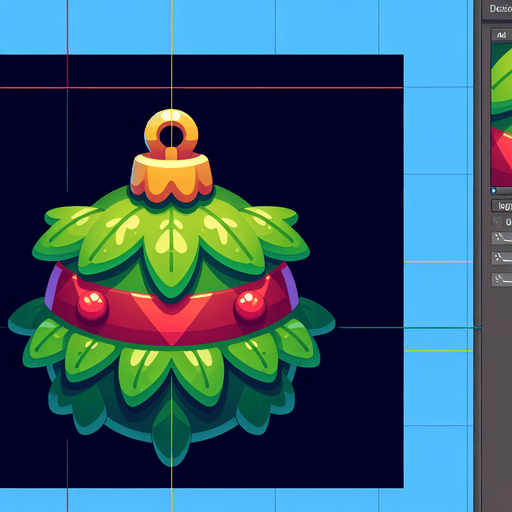Open the panel tab at the top right
The height and width of the screenshot is (512, 512).
(498, 9)
